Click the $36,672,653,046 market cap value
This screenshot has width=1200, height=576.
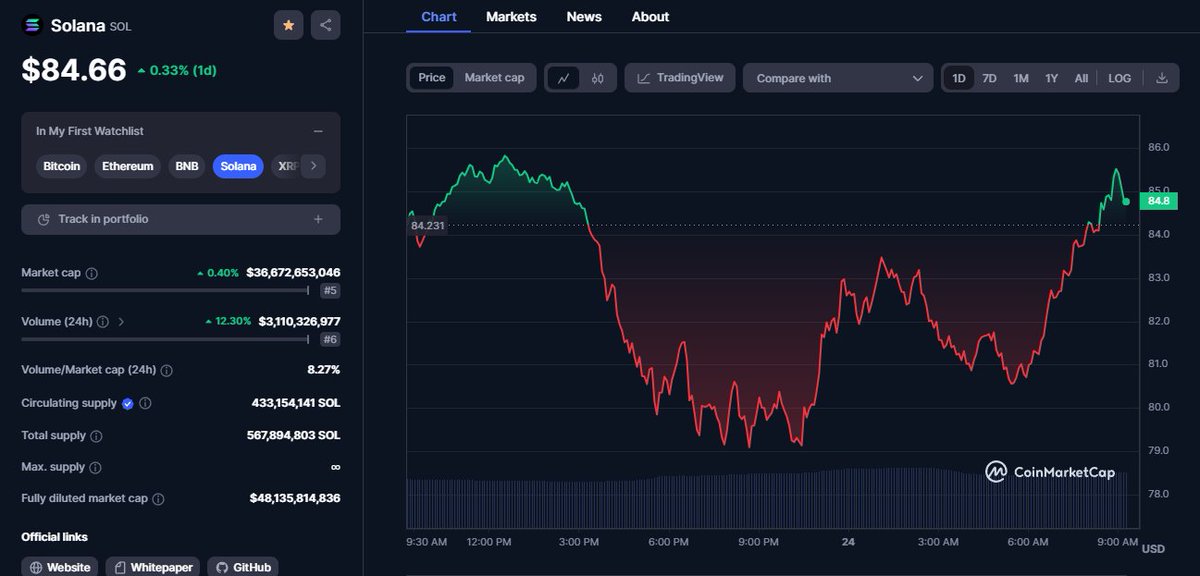click(293, 272)
